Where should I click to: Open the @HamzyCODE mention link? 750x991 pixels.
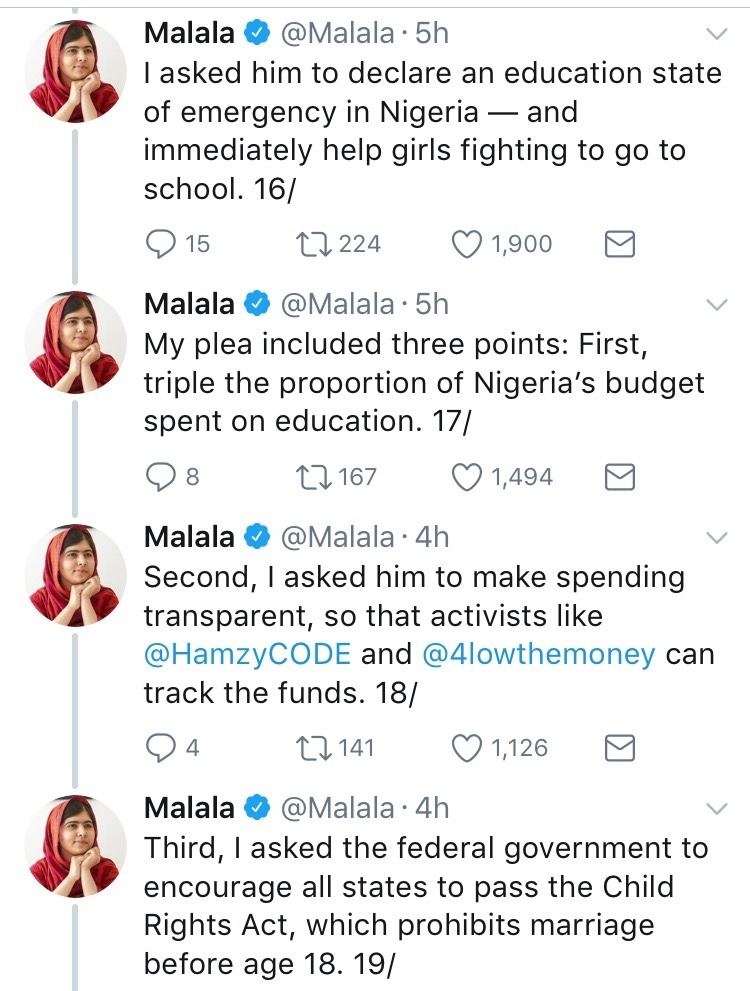(x=247, y=655)
